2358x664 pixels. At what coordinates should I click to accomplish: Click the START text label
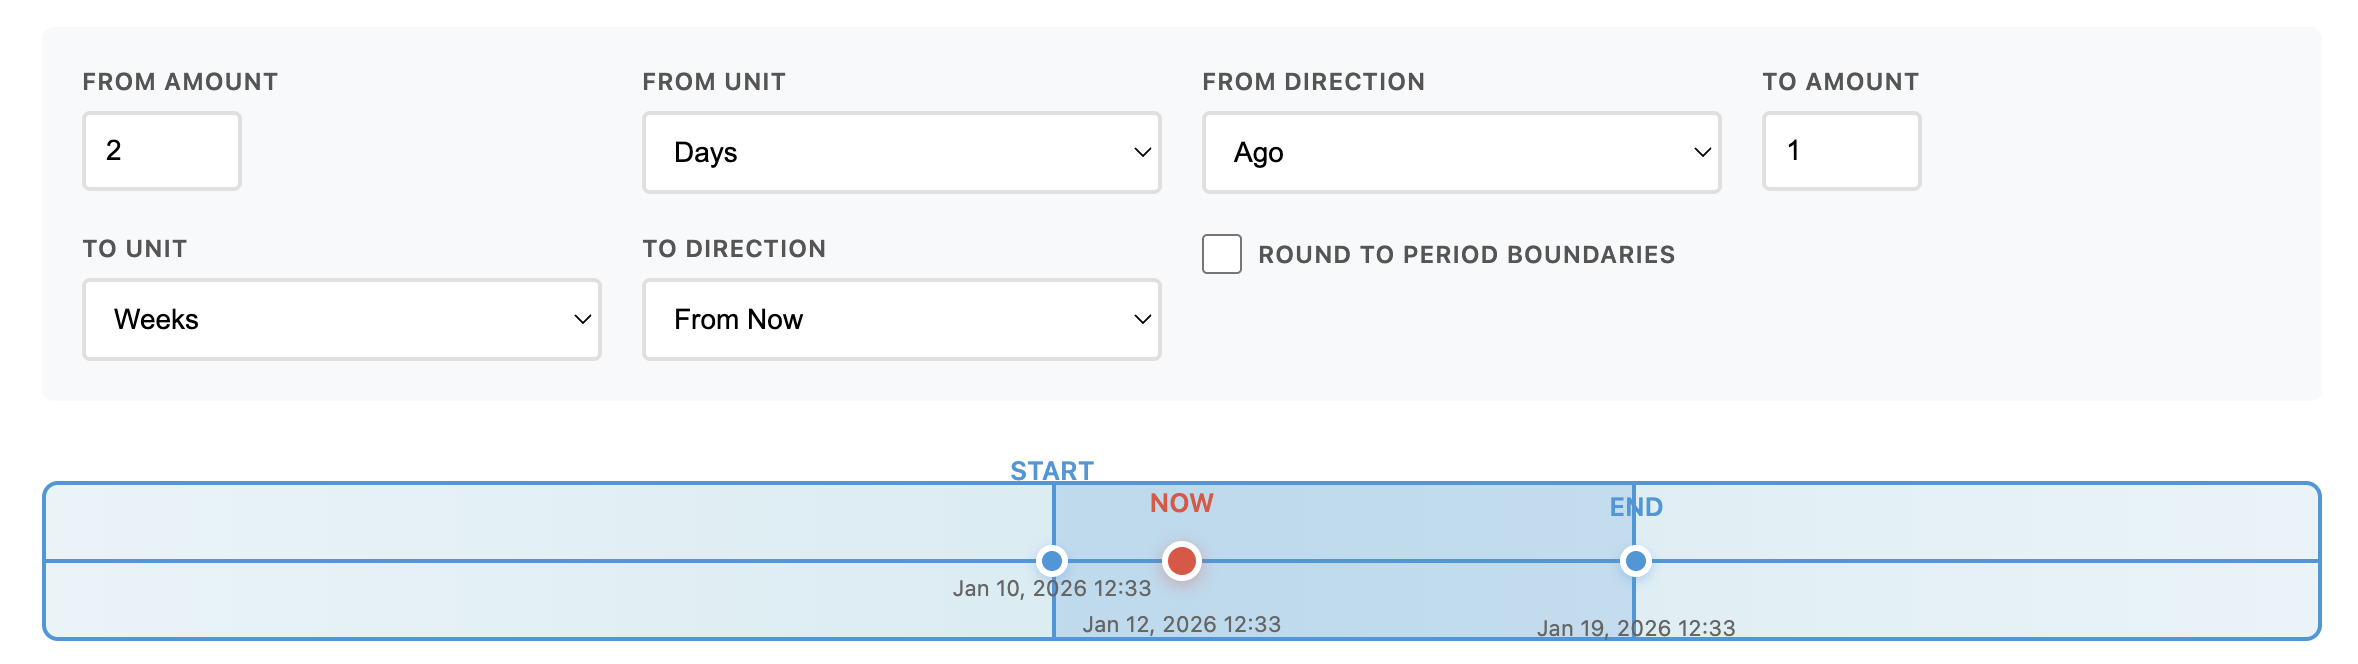point(1052,470)
